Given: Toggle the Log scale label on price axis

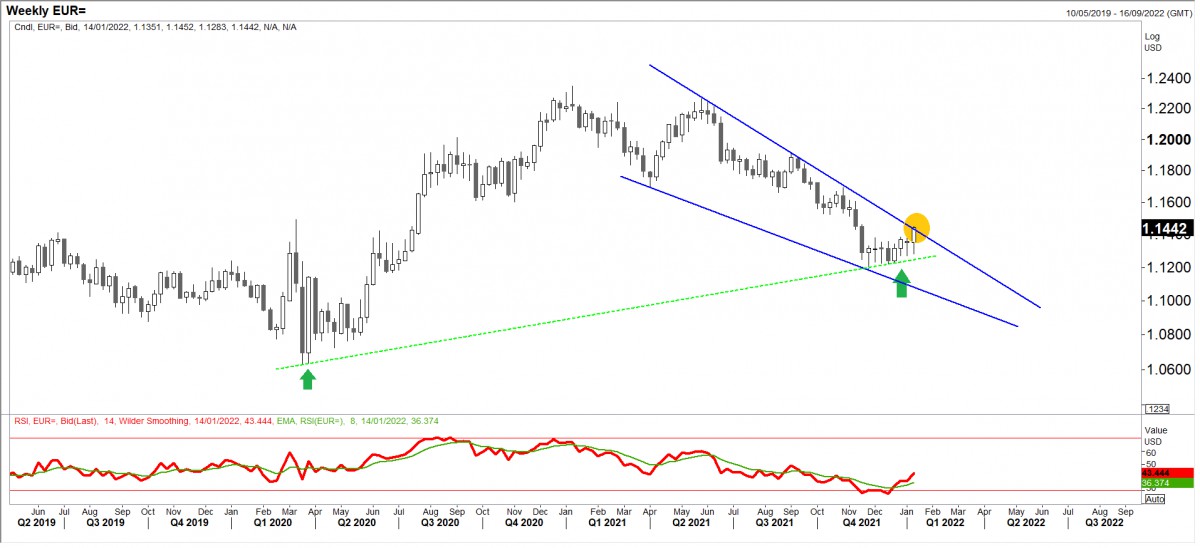Looking at the screenshot, I should click(1151, 35).
